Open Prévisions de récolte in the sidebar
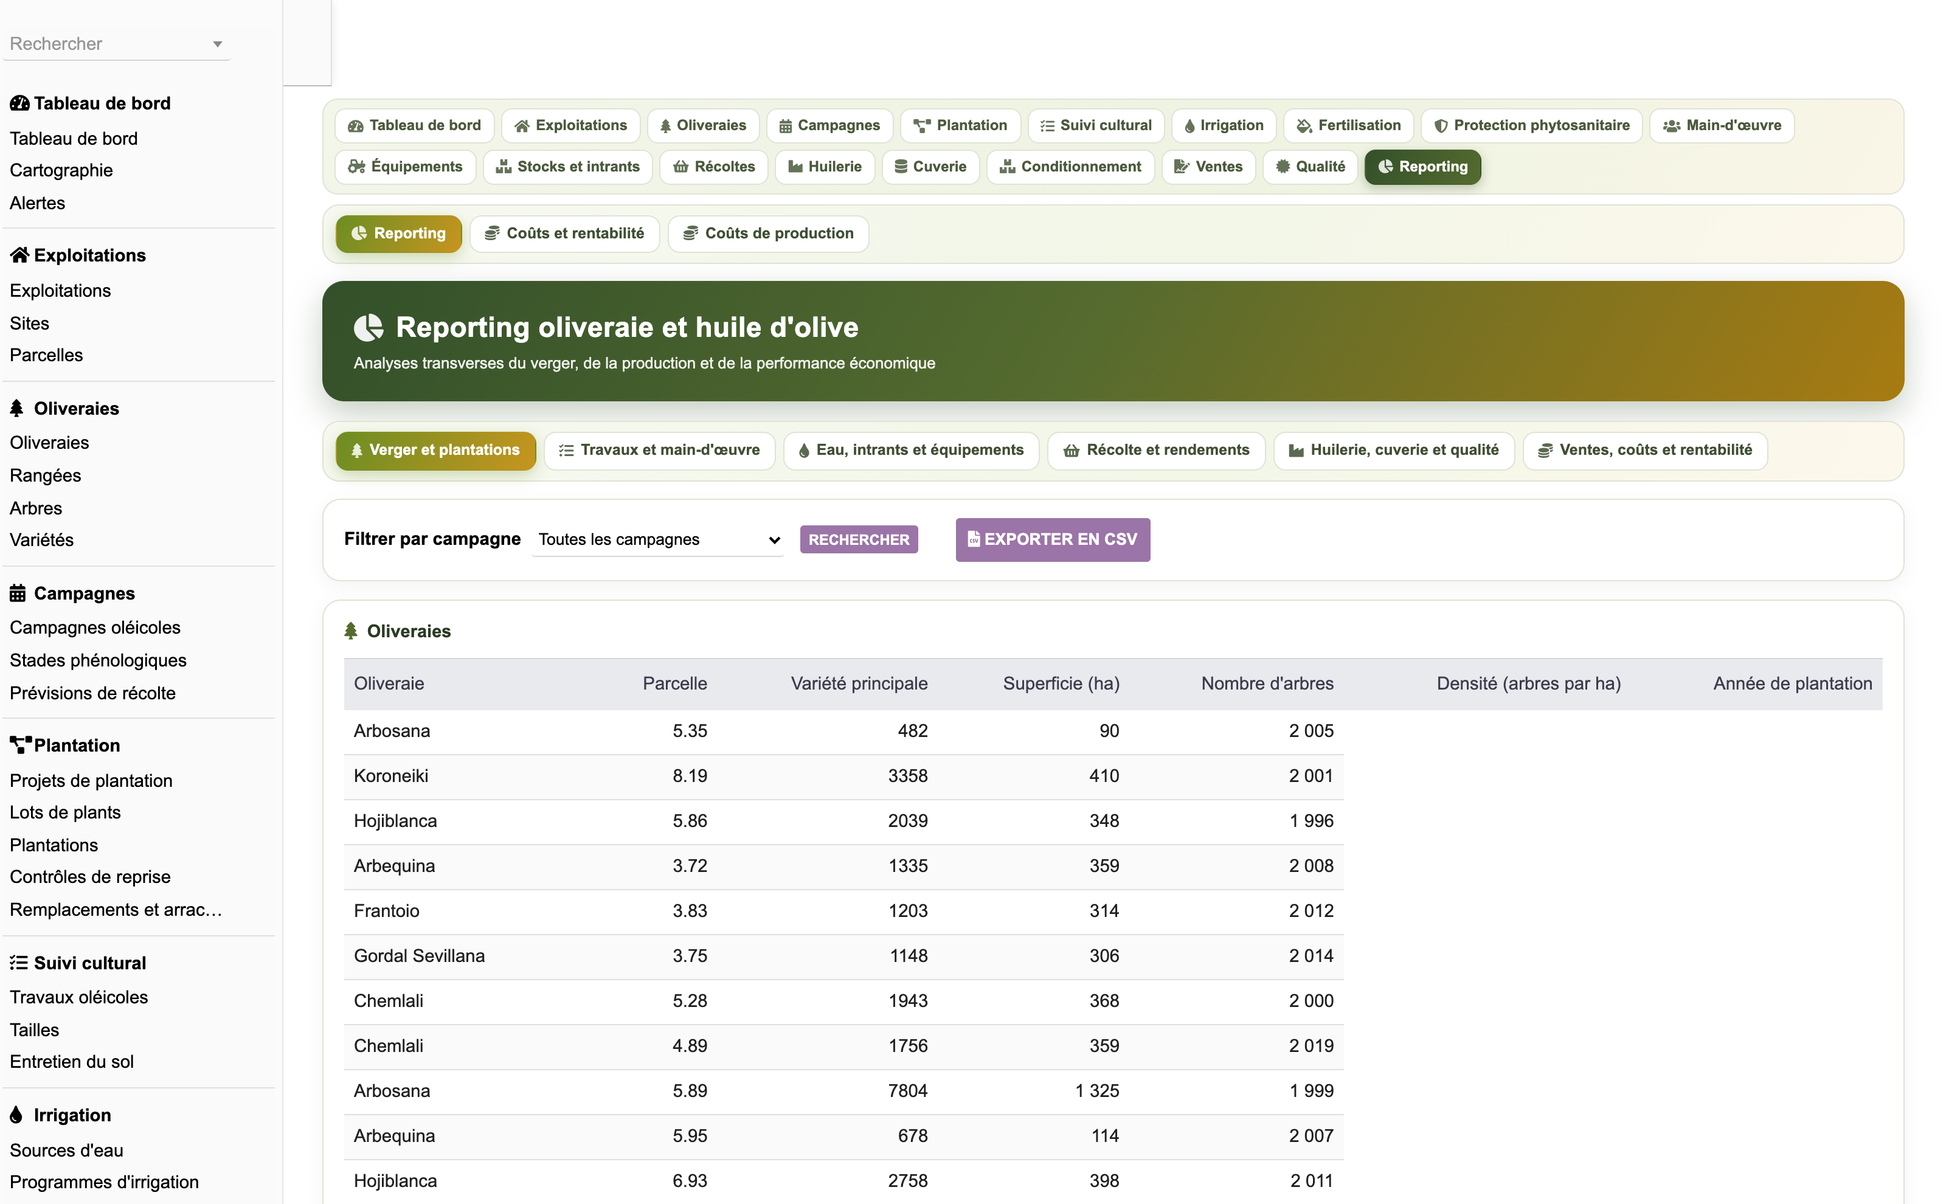 [92, 693]
